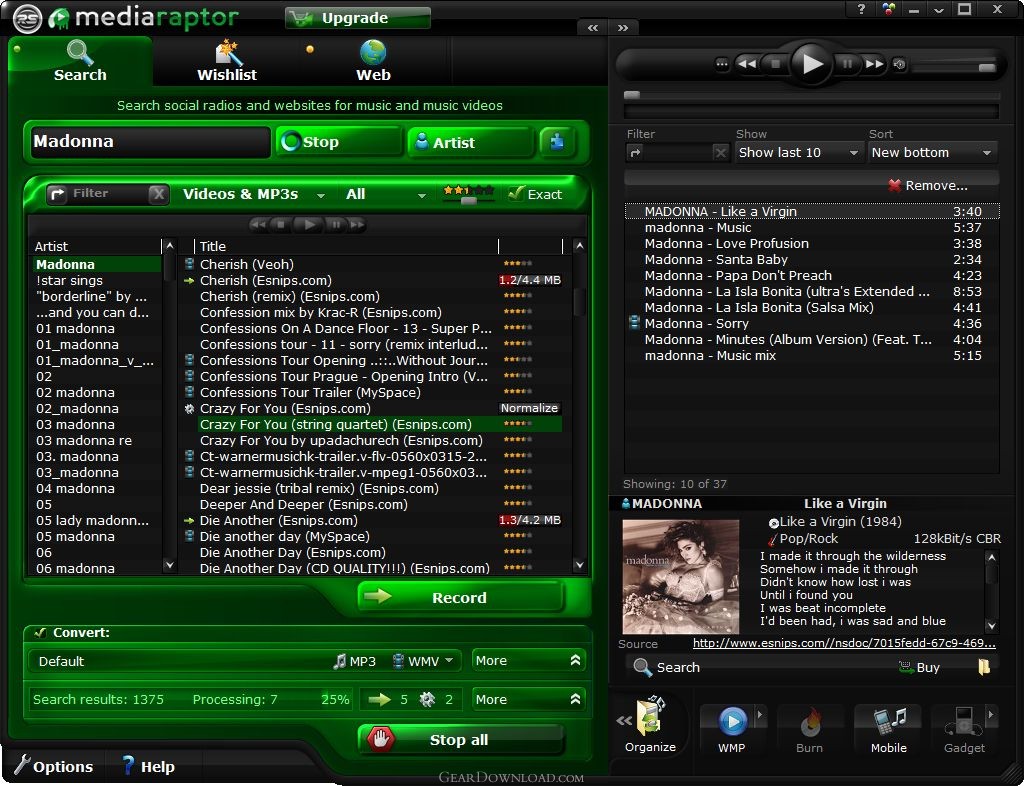Open the WMP side arrow expander
The image size is (1024, 786).
pyautogui.click(x=759, y=715)
